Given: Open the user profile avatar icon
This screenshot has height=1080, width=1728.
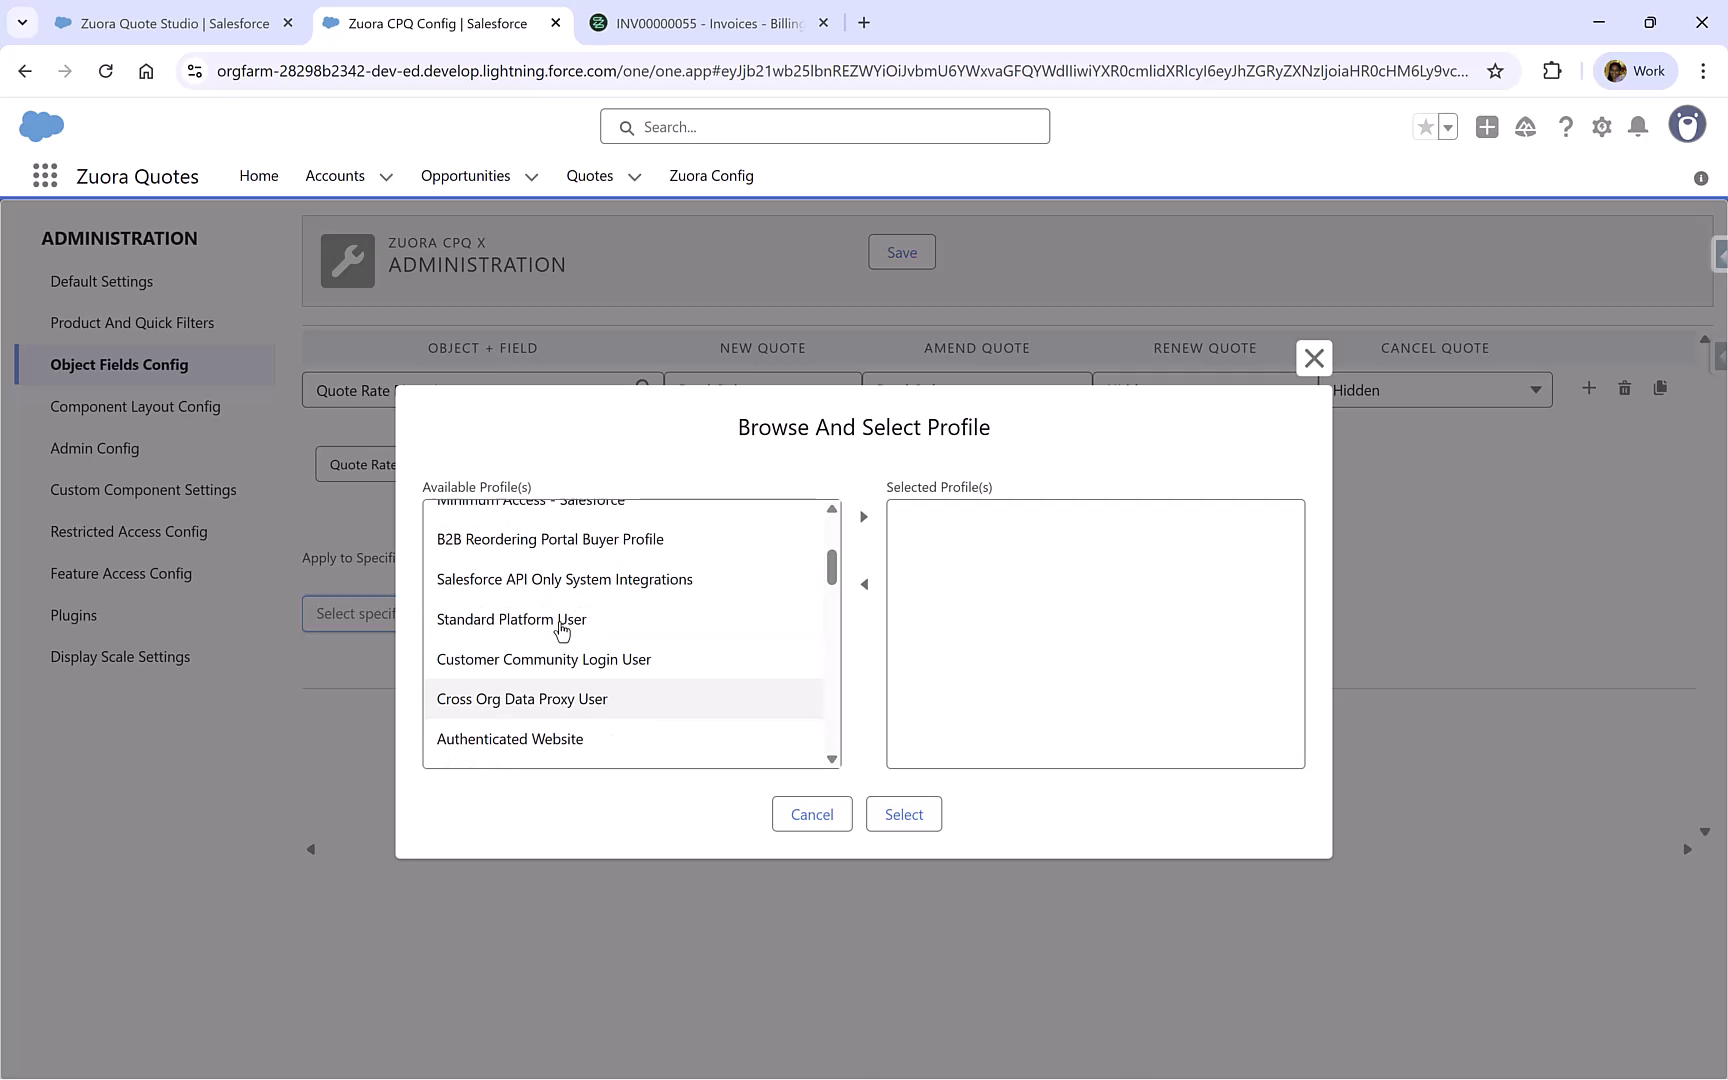Looking at the screenshot, I should coord(1688,124).
